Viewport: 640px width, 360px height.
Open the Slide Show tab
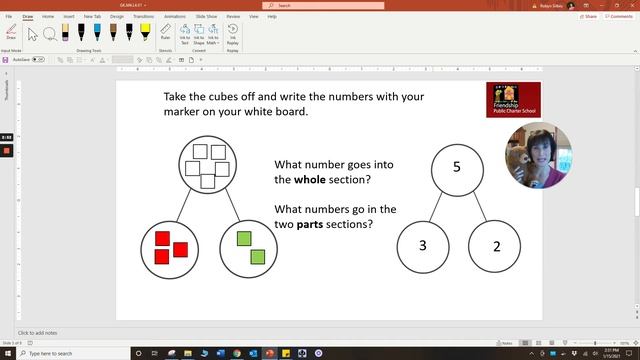206,16
